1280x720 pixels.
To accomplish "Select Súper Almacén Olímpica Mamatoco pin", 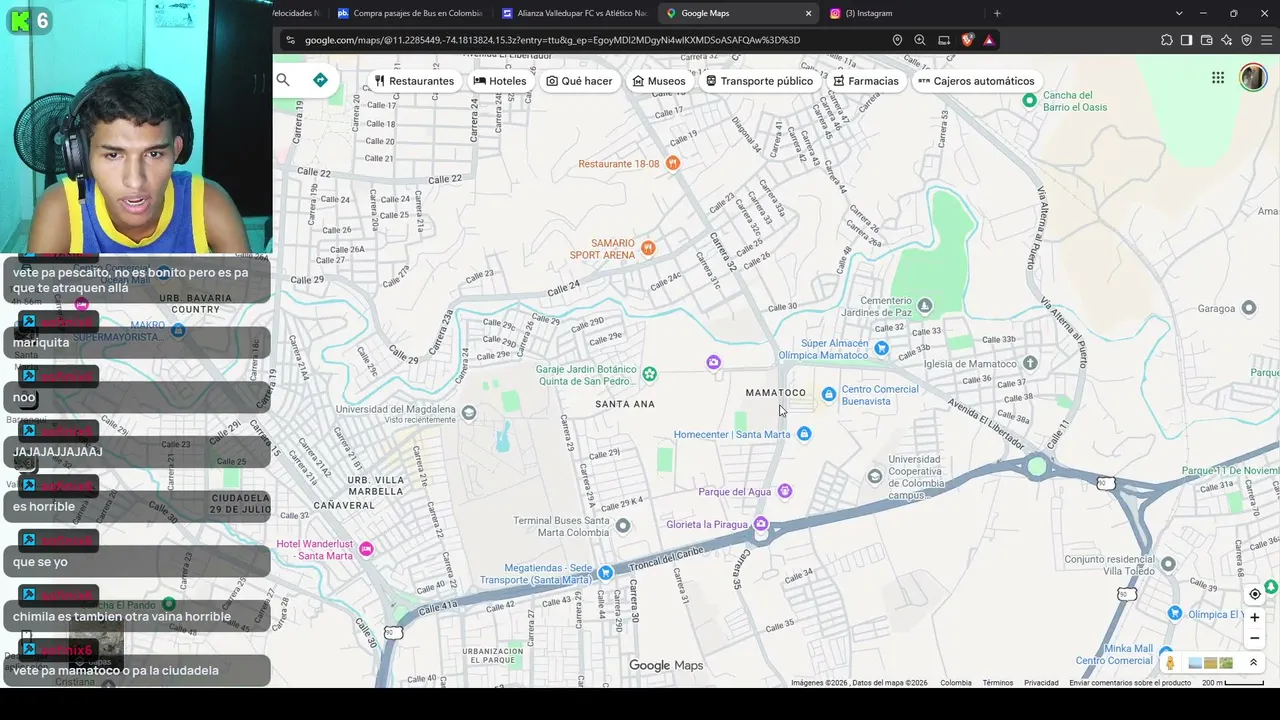I will click(881, 348).
